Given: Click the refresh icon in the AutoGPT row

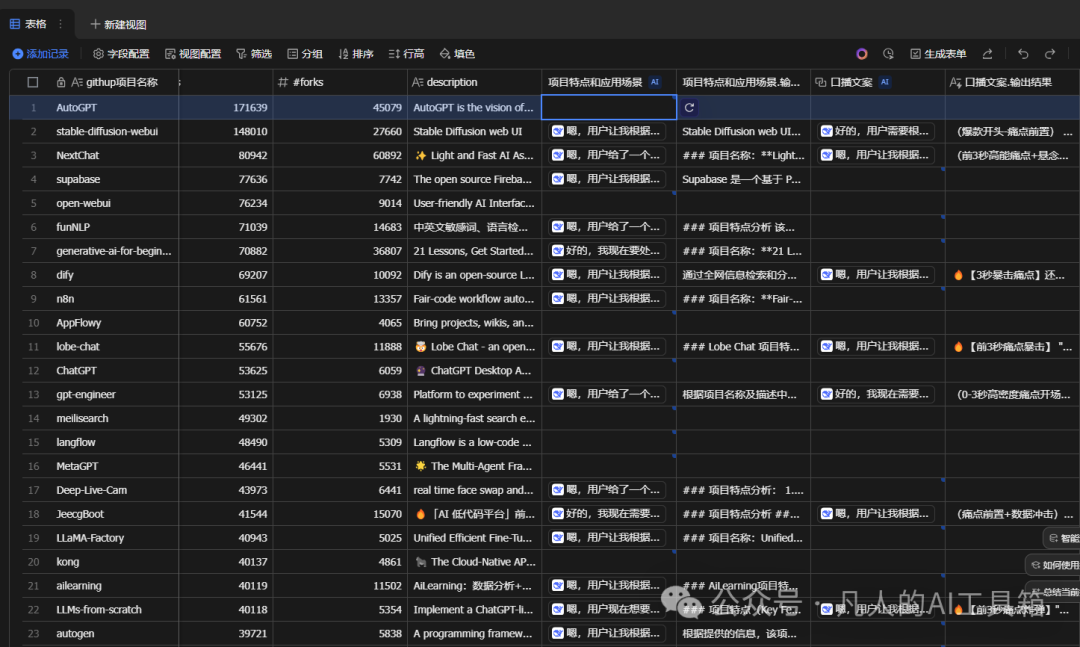Looking at the screenshot, I should coord(689,107).
